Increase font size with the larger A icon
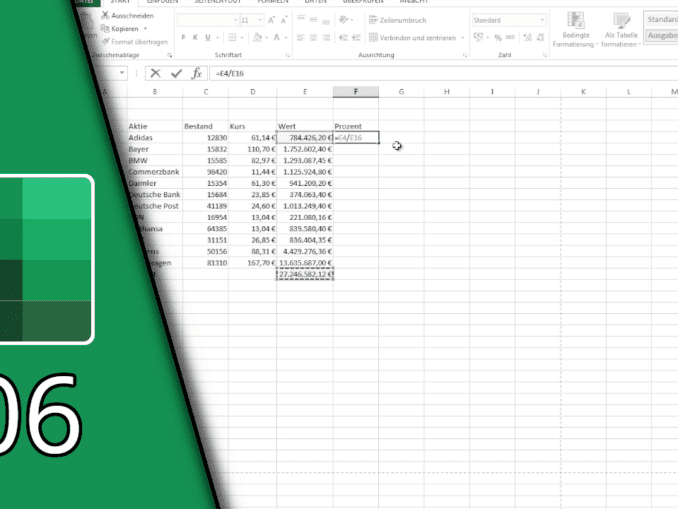The height and width of the screenshot is (509, 678). [272, 20]
